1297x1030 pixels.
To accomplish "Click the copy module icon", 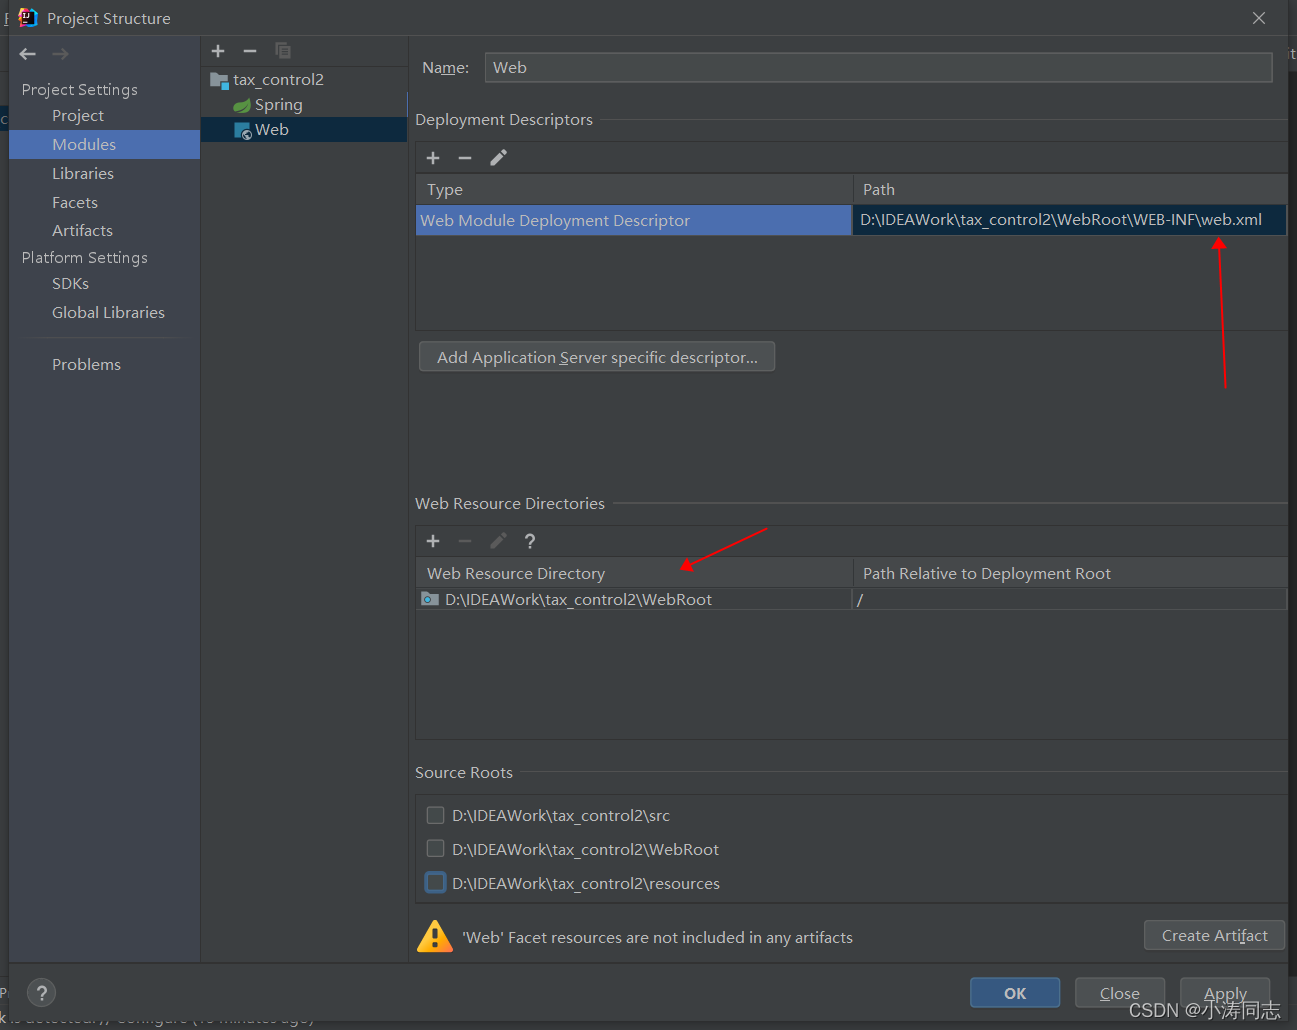I will (x=283, y=51).
